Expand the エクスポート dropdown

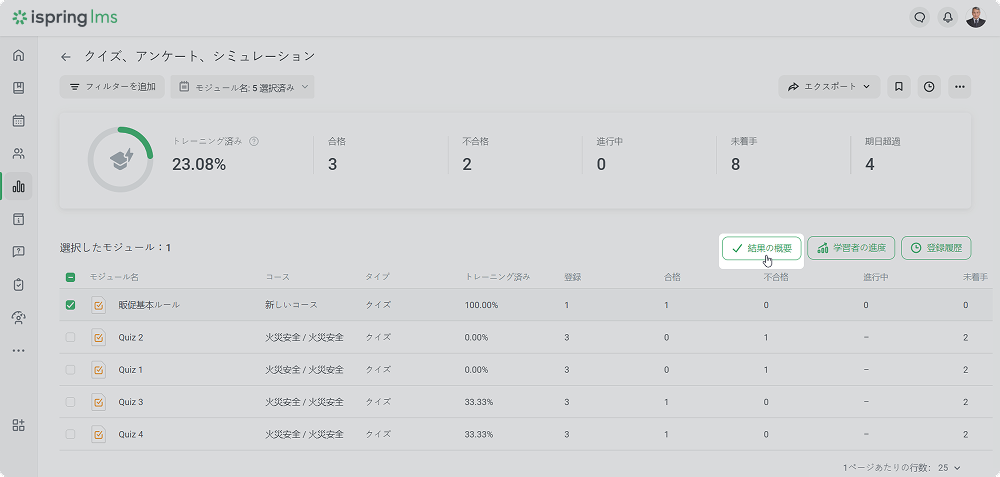point(829,87)
